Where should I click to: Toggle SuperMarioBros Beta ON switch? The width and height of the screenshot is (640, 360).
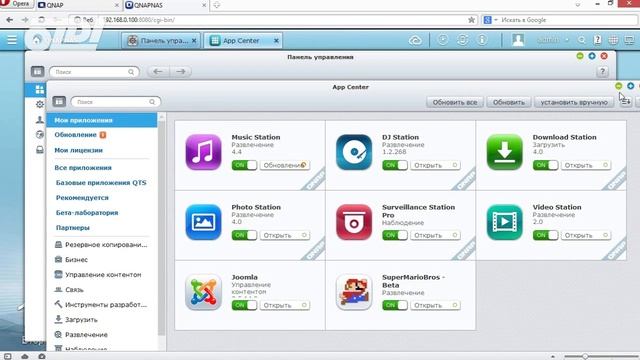pos(395,305)
